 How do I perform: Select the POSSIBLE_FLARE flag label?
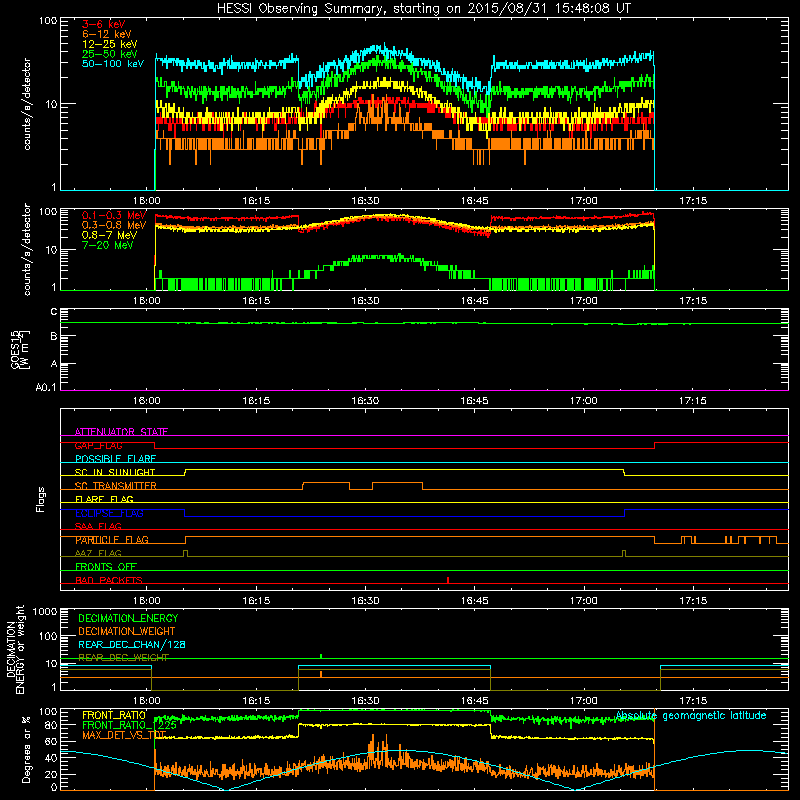(115, 459)
